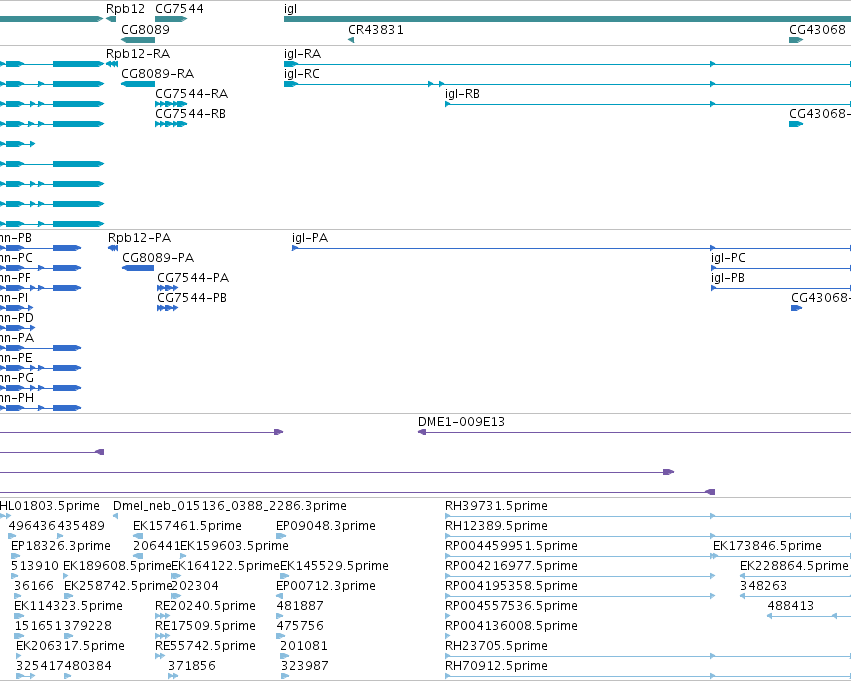Screen dimensions: 851x681
Task: Click the CG43068 gene label
Action: coord(817,30)
